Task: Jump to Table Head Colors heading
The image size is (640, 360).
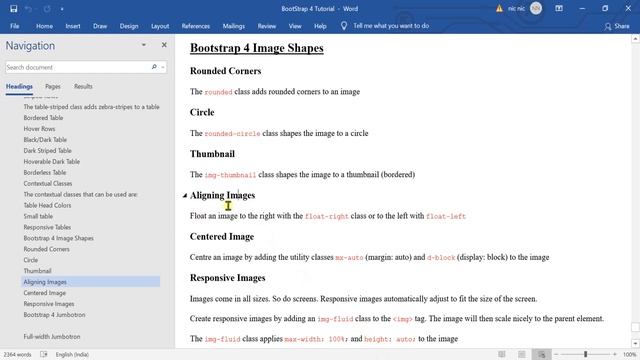Action: 47,205
